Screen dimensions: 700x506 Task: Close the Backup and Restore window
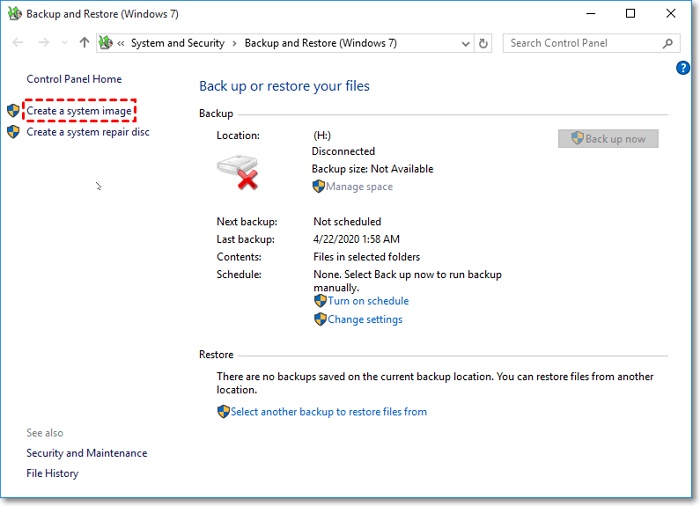671,14
